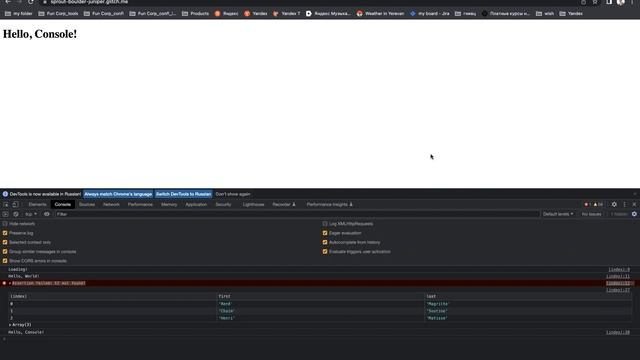Viewport: 640px width, 360px height.
Task: Click the red error count badge
Action: 587,204
